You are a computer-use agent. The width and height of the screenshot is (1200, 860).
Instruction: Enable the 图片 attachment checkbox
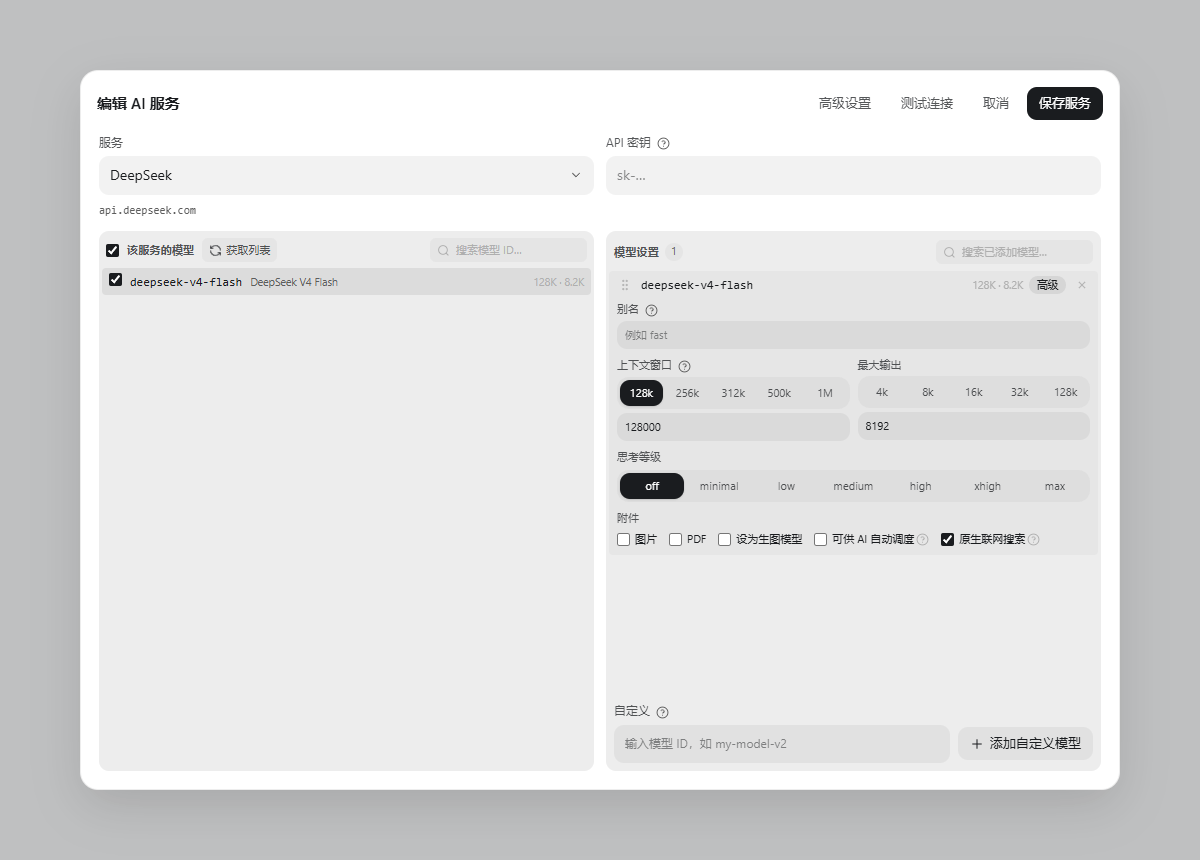[623, 539]
